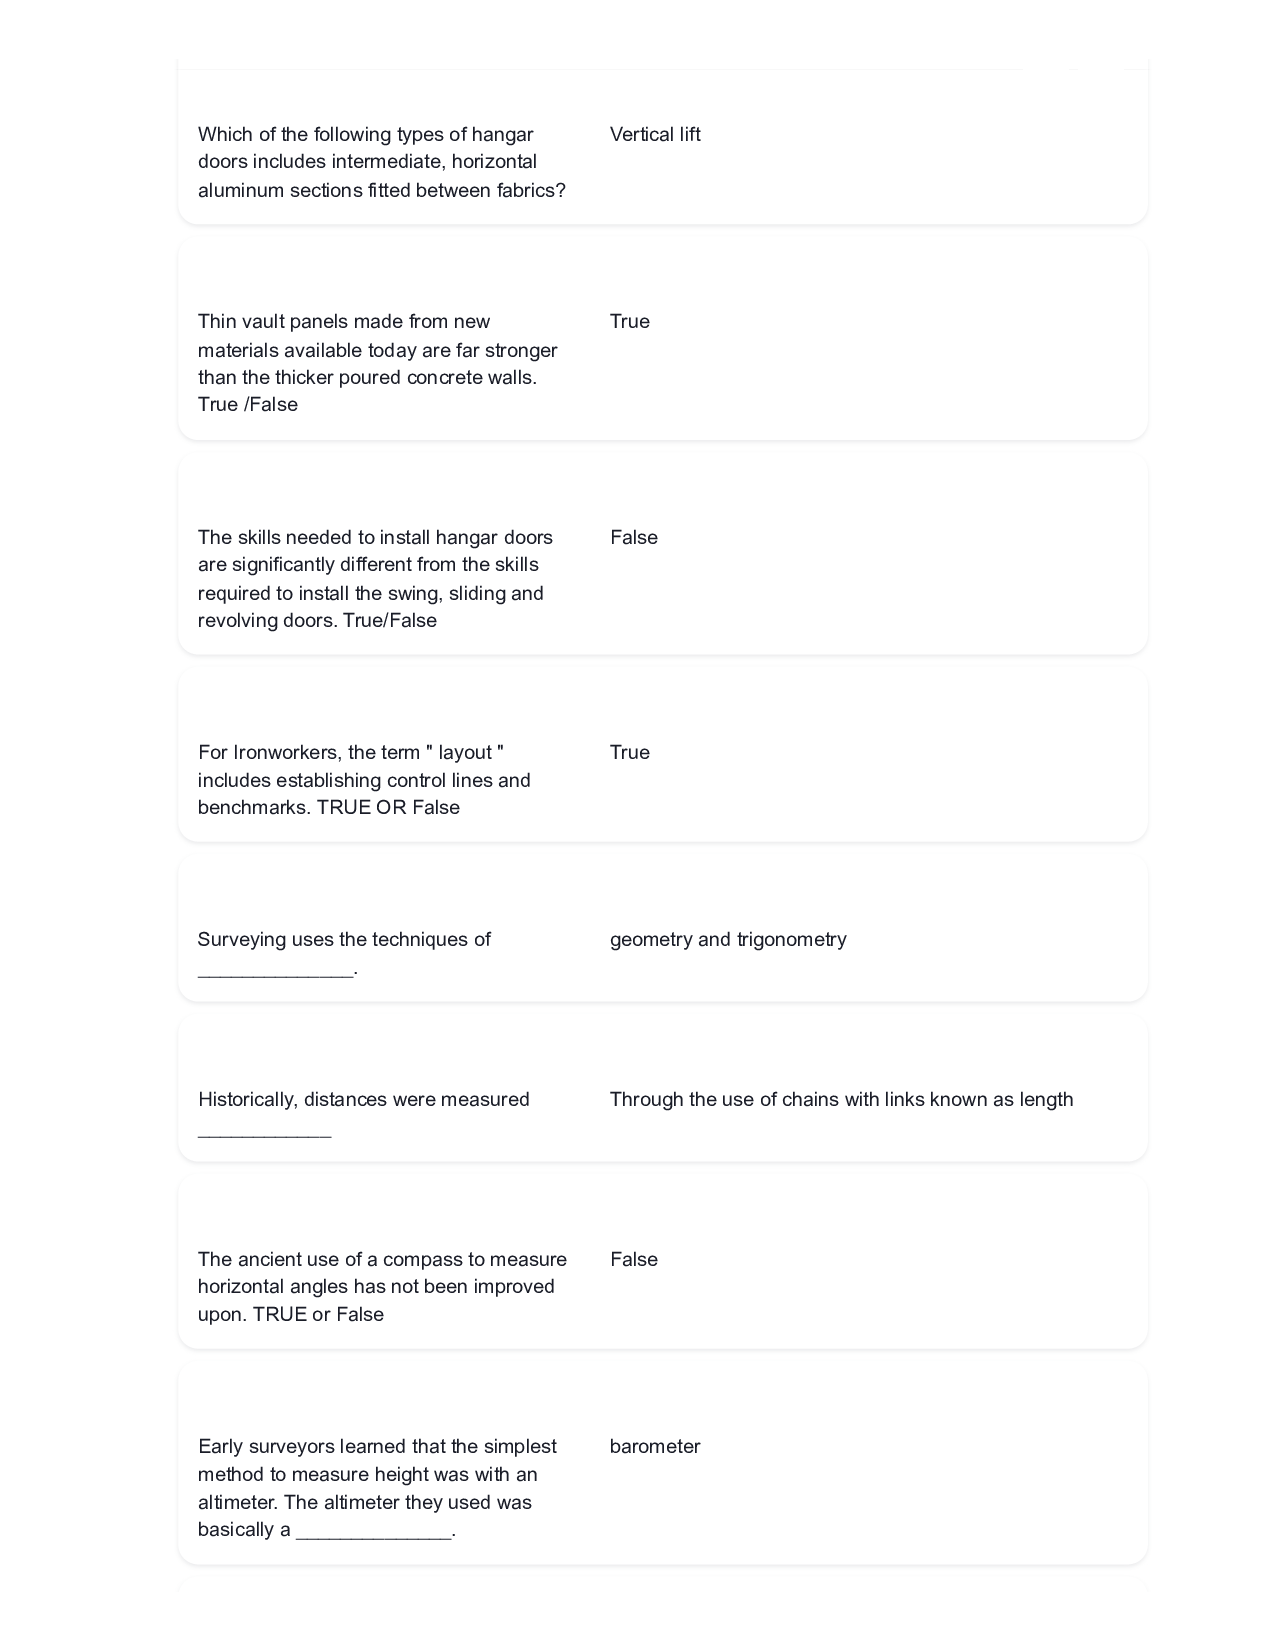Select the "Vertical lift" answer text
1275x1650 pixels.
pyautogui.click(x=655, y=134)
